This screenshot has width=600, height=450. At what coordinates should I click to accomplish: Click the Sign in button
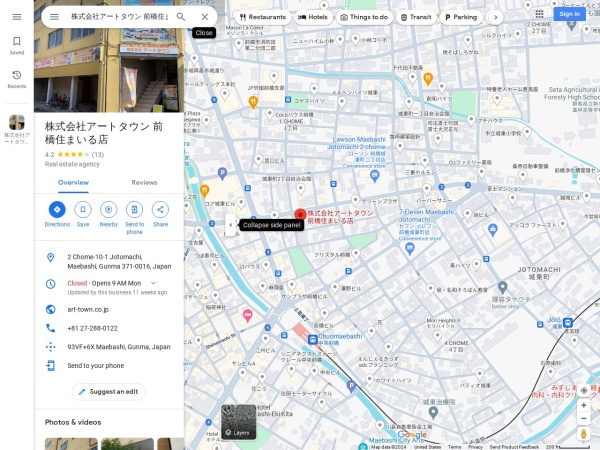(569, 14)
